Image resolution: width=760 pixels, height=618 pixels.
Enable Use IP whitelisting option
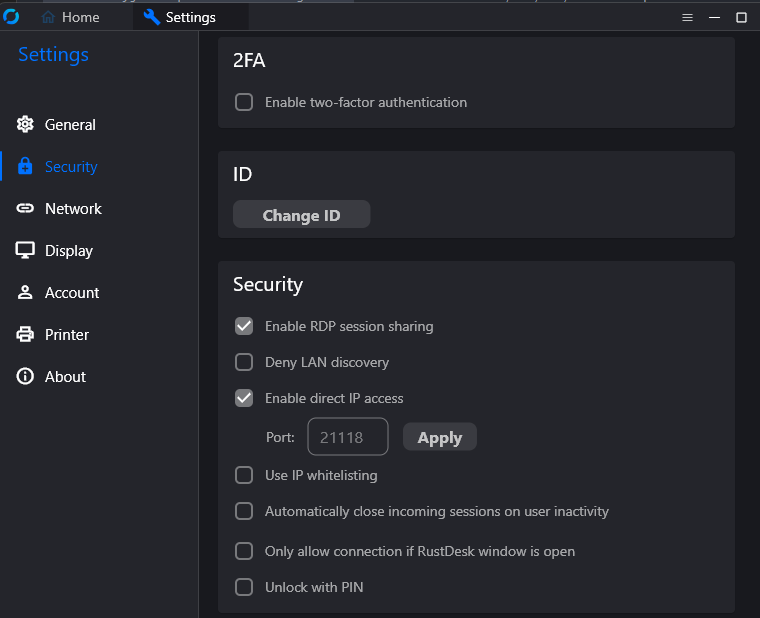click(244, 475)
